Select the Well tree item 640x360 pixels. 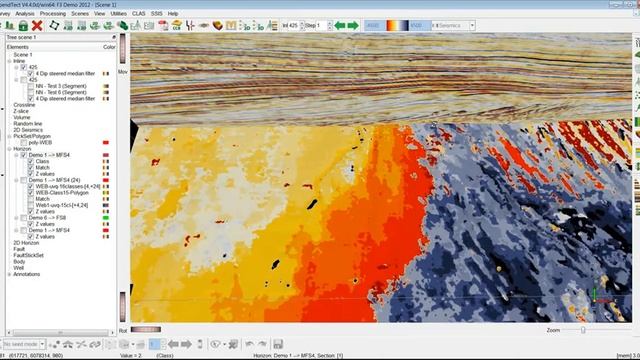point(18,268)
